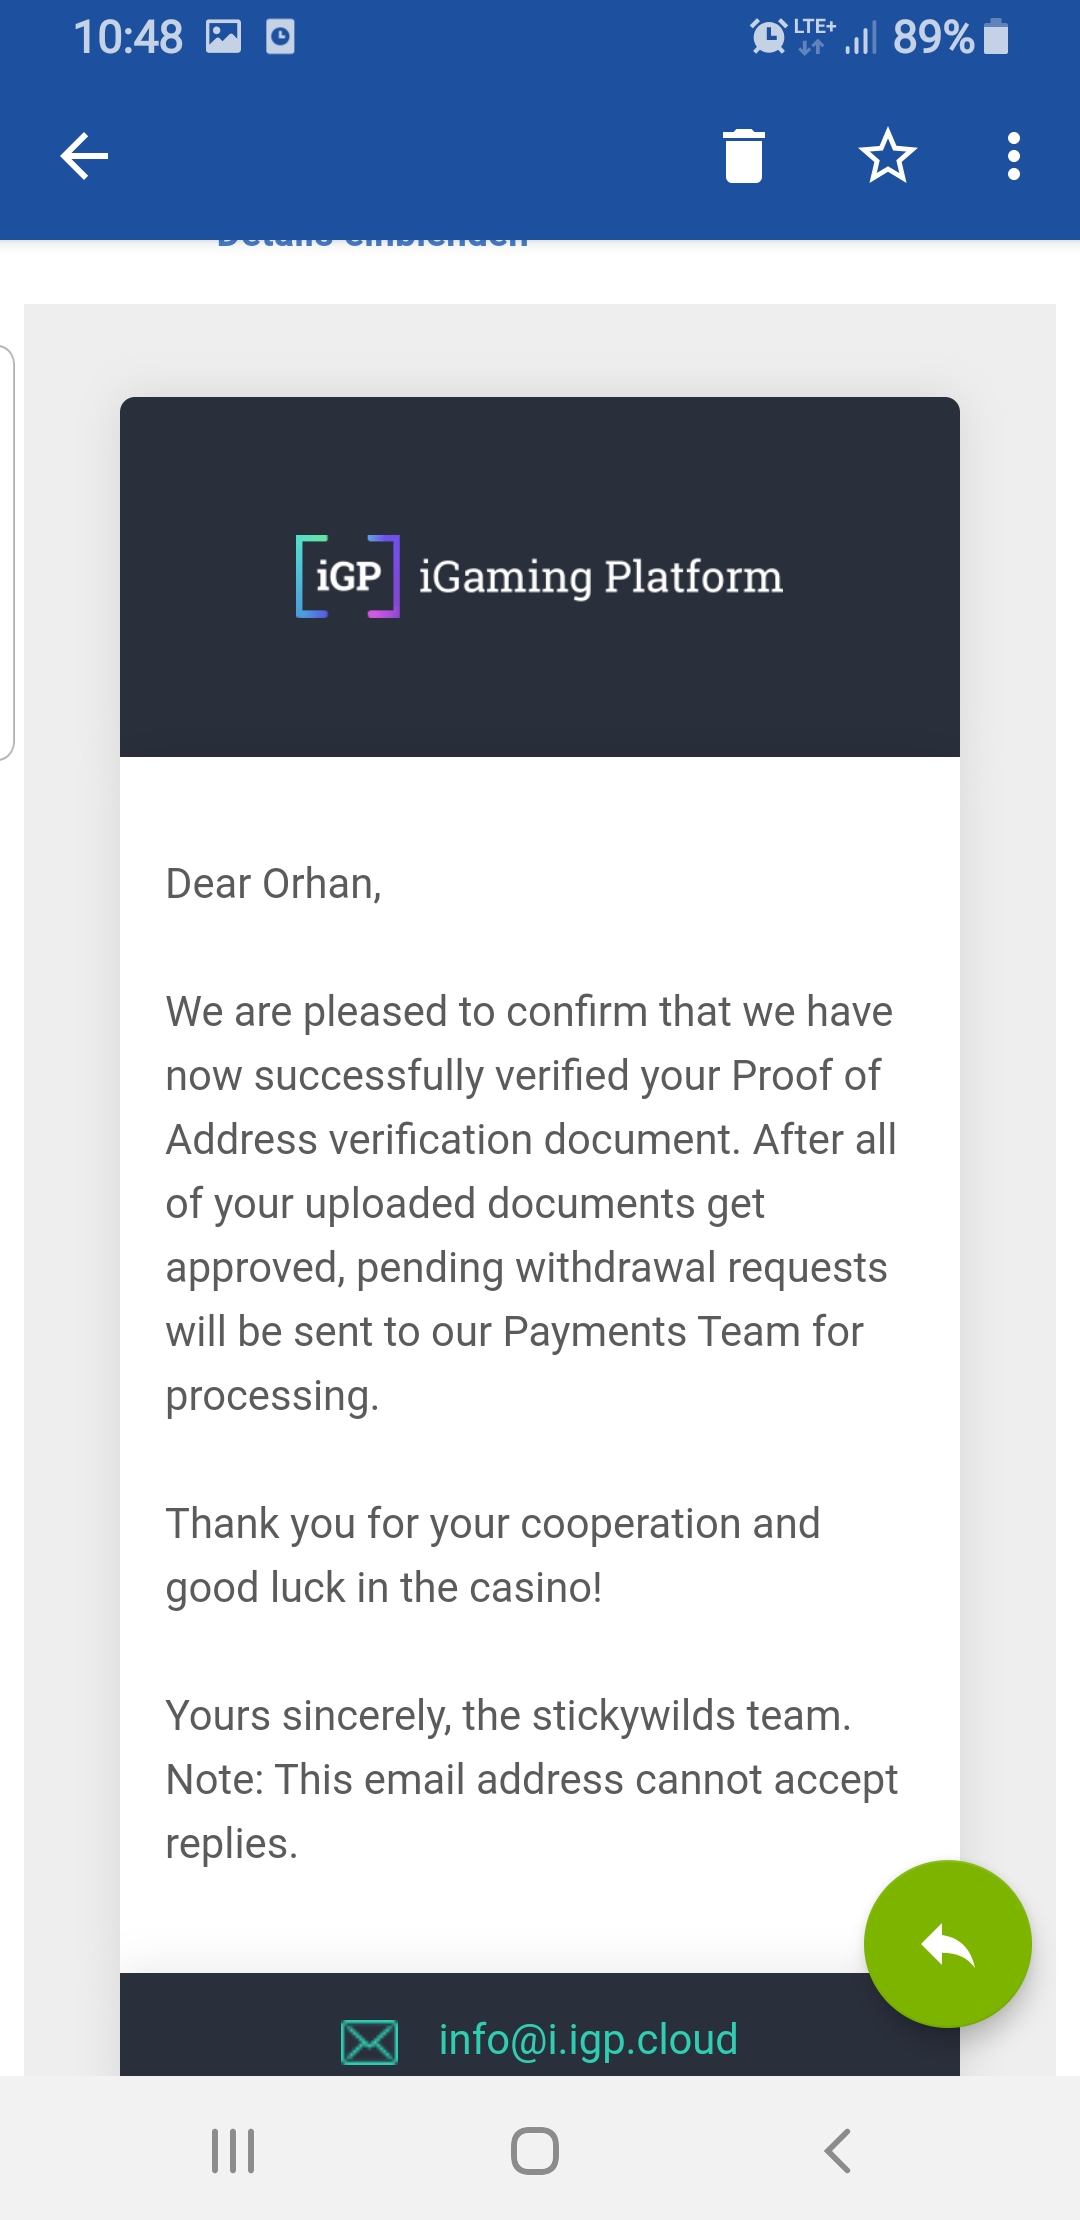The image size is (1080, 2220).
Task: Tap the clock notification icon near the time
Action: click(x=280, y=38)
